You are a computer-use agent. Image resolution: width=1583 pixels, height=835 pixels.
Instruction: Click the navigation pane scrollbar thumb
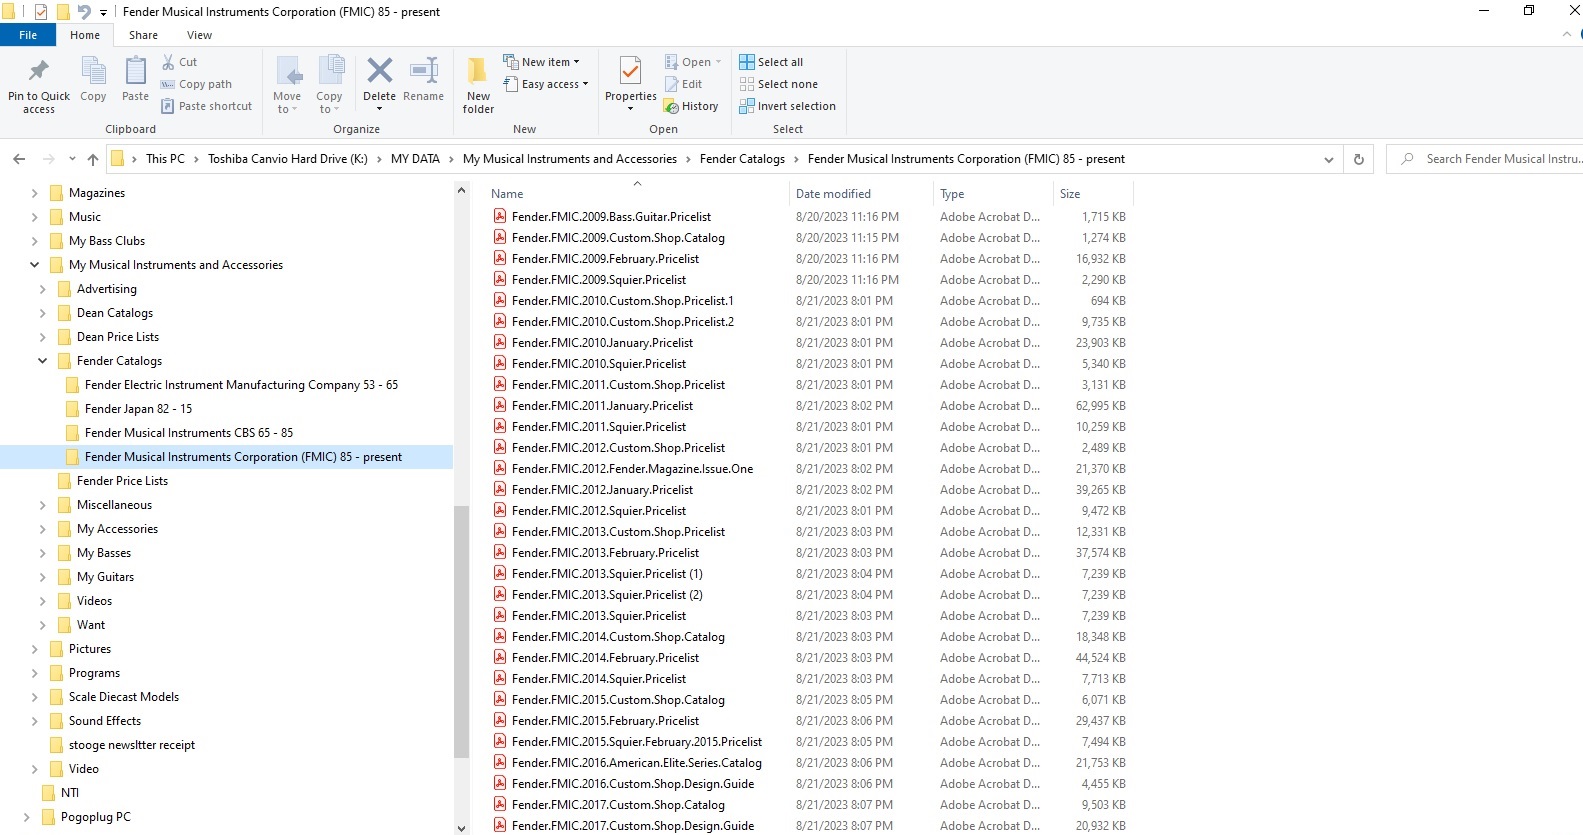pyautogui.click(x=461, y=631)
